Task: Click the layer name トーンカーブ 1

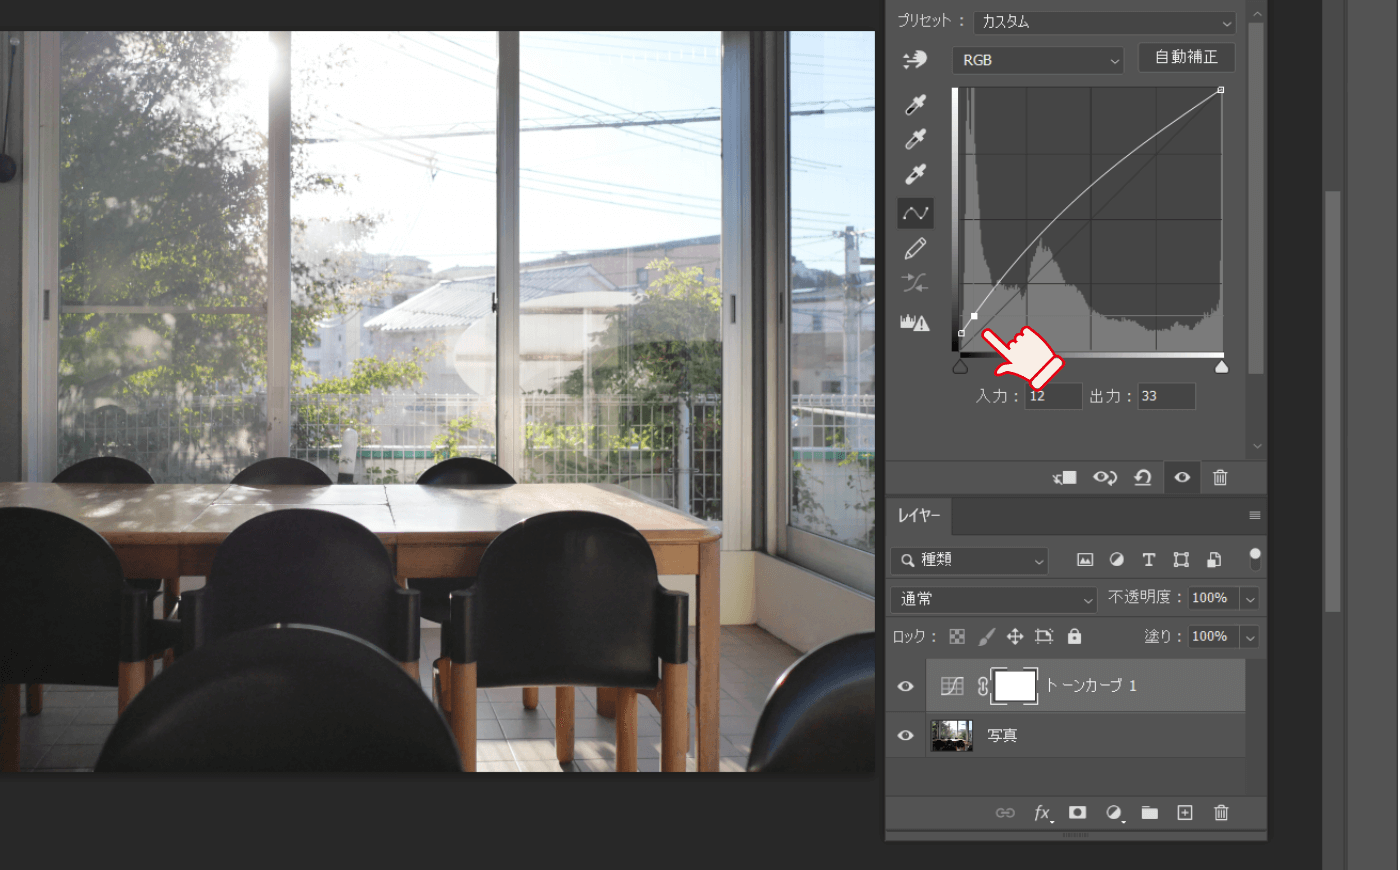Action: tap(1091, 686)
